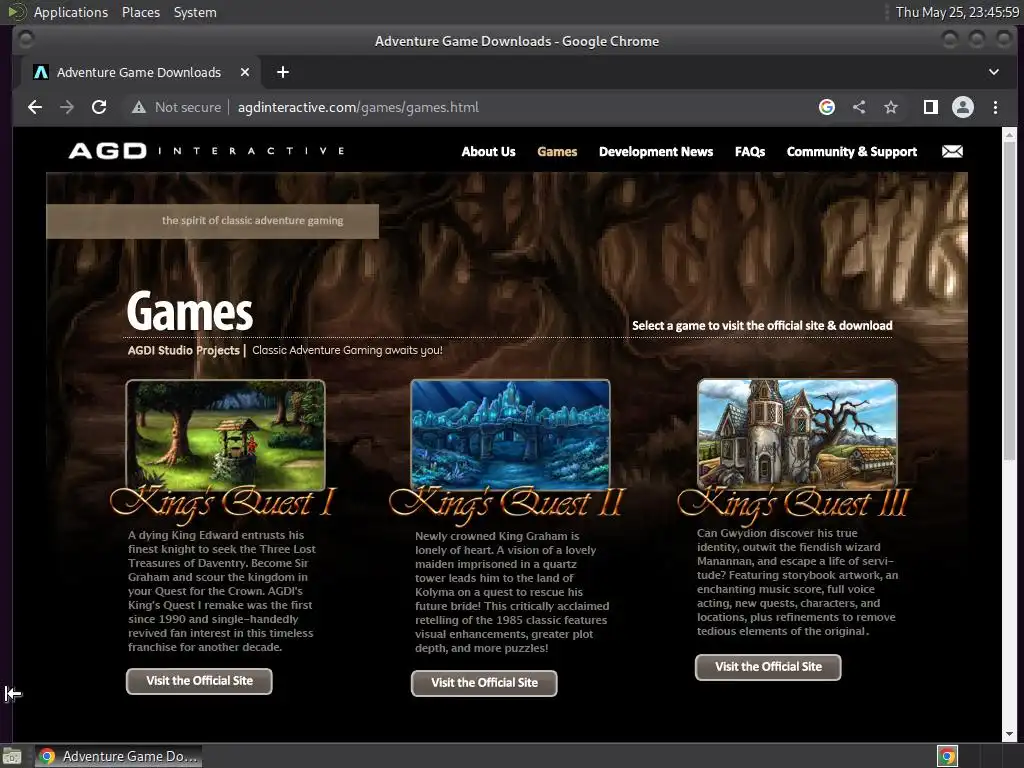The height and width of the screenshot is (768, 1024).
Task: Open Chrome three-dot menu
Action: (x=995, y=107)
